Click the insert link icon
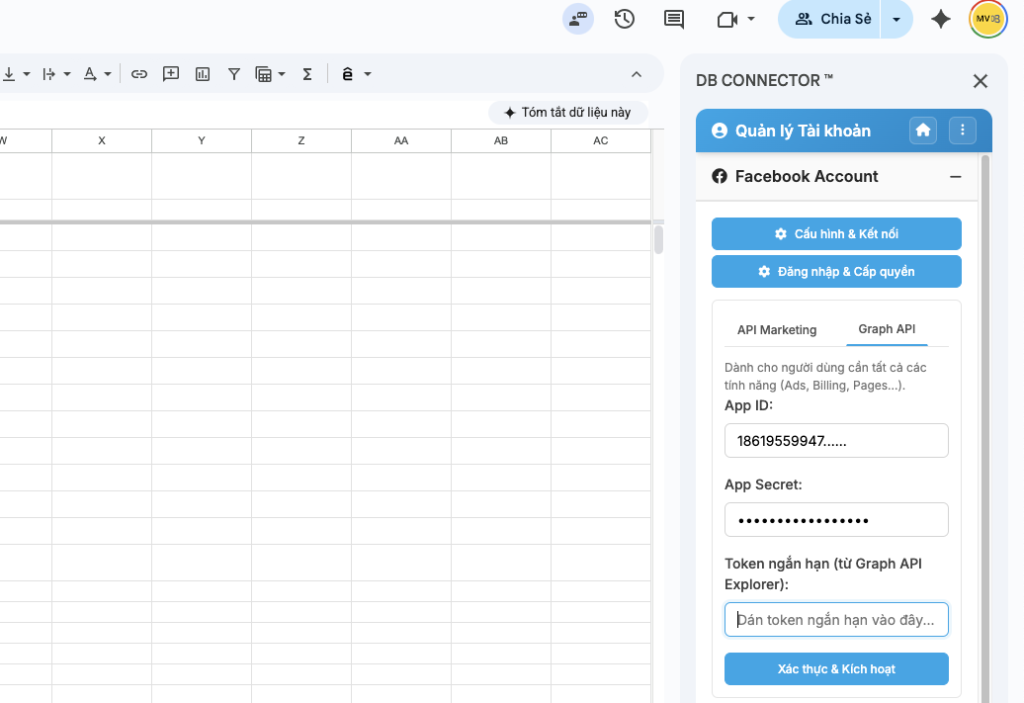 coord(140,74)
